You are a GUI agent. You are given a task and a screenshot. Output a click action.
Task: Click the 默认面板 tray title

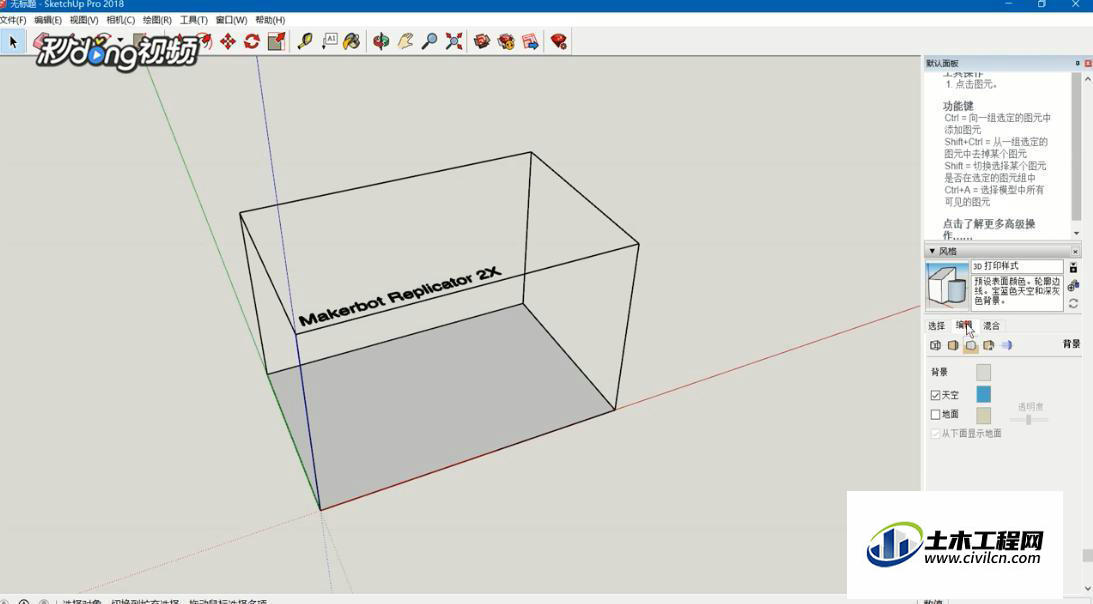pyautogui.click(x=942, y=63)
